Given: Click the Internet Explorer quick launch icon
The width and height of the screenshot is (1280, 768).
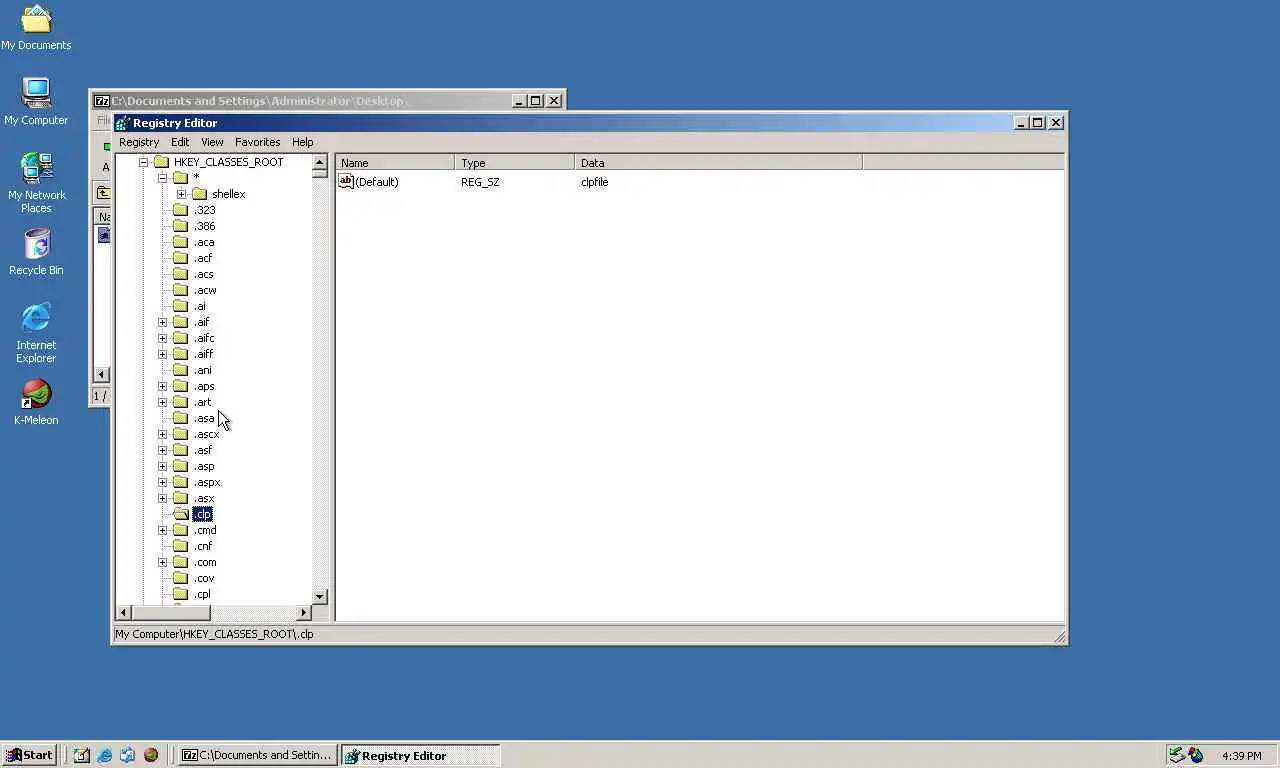Looking at the screenshot, I should point(105,755).
